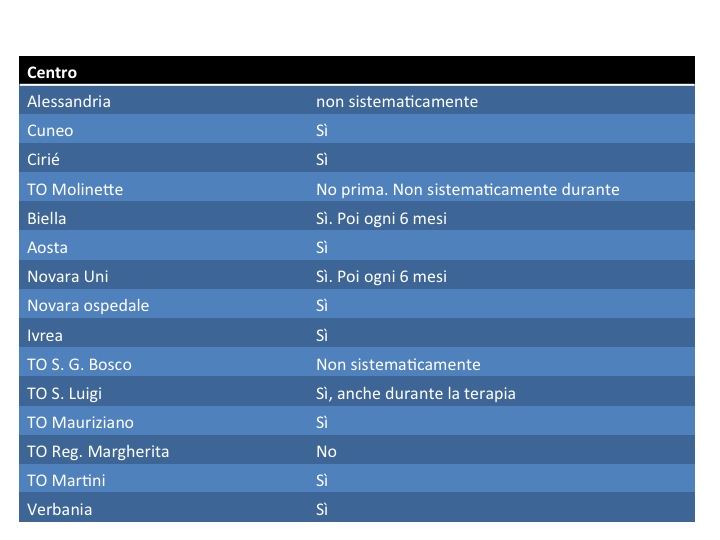This screenshot has height=540, width=720.
Task: Click the TO S. G. Bosco cell
Action: pos(79,364)
